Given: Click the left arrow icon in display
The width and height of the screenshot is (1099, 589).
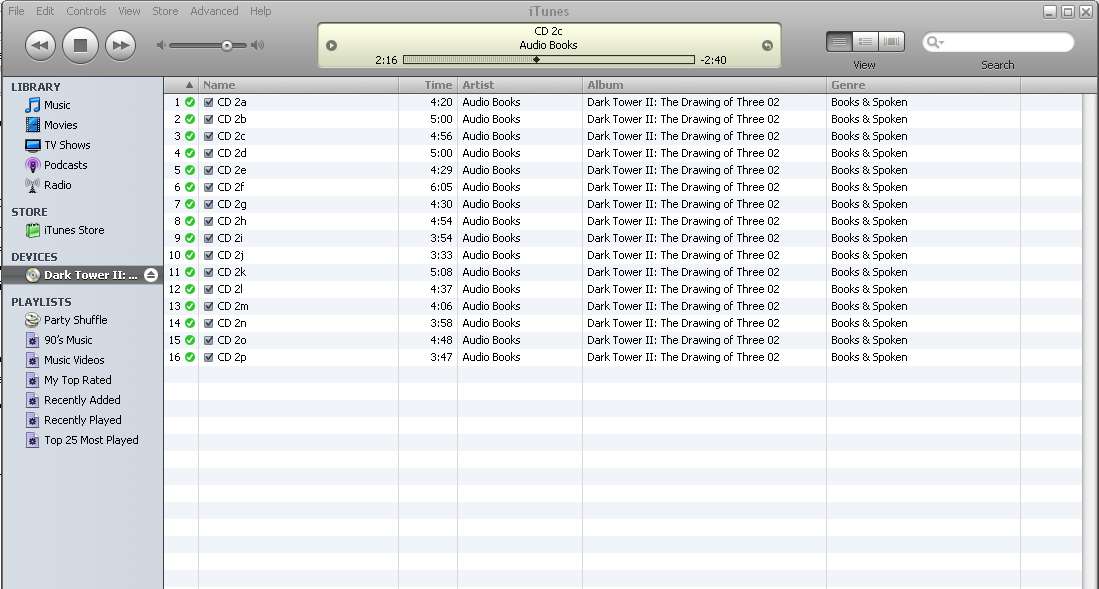Looking at the screenshot, I should click(x=332, y=46).
